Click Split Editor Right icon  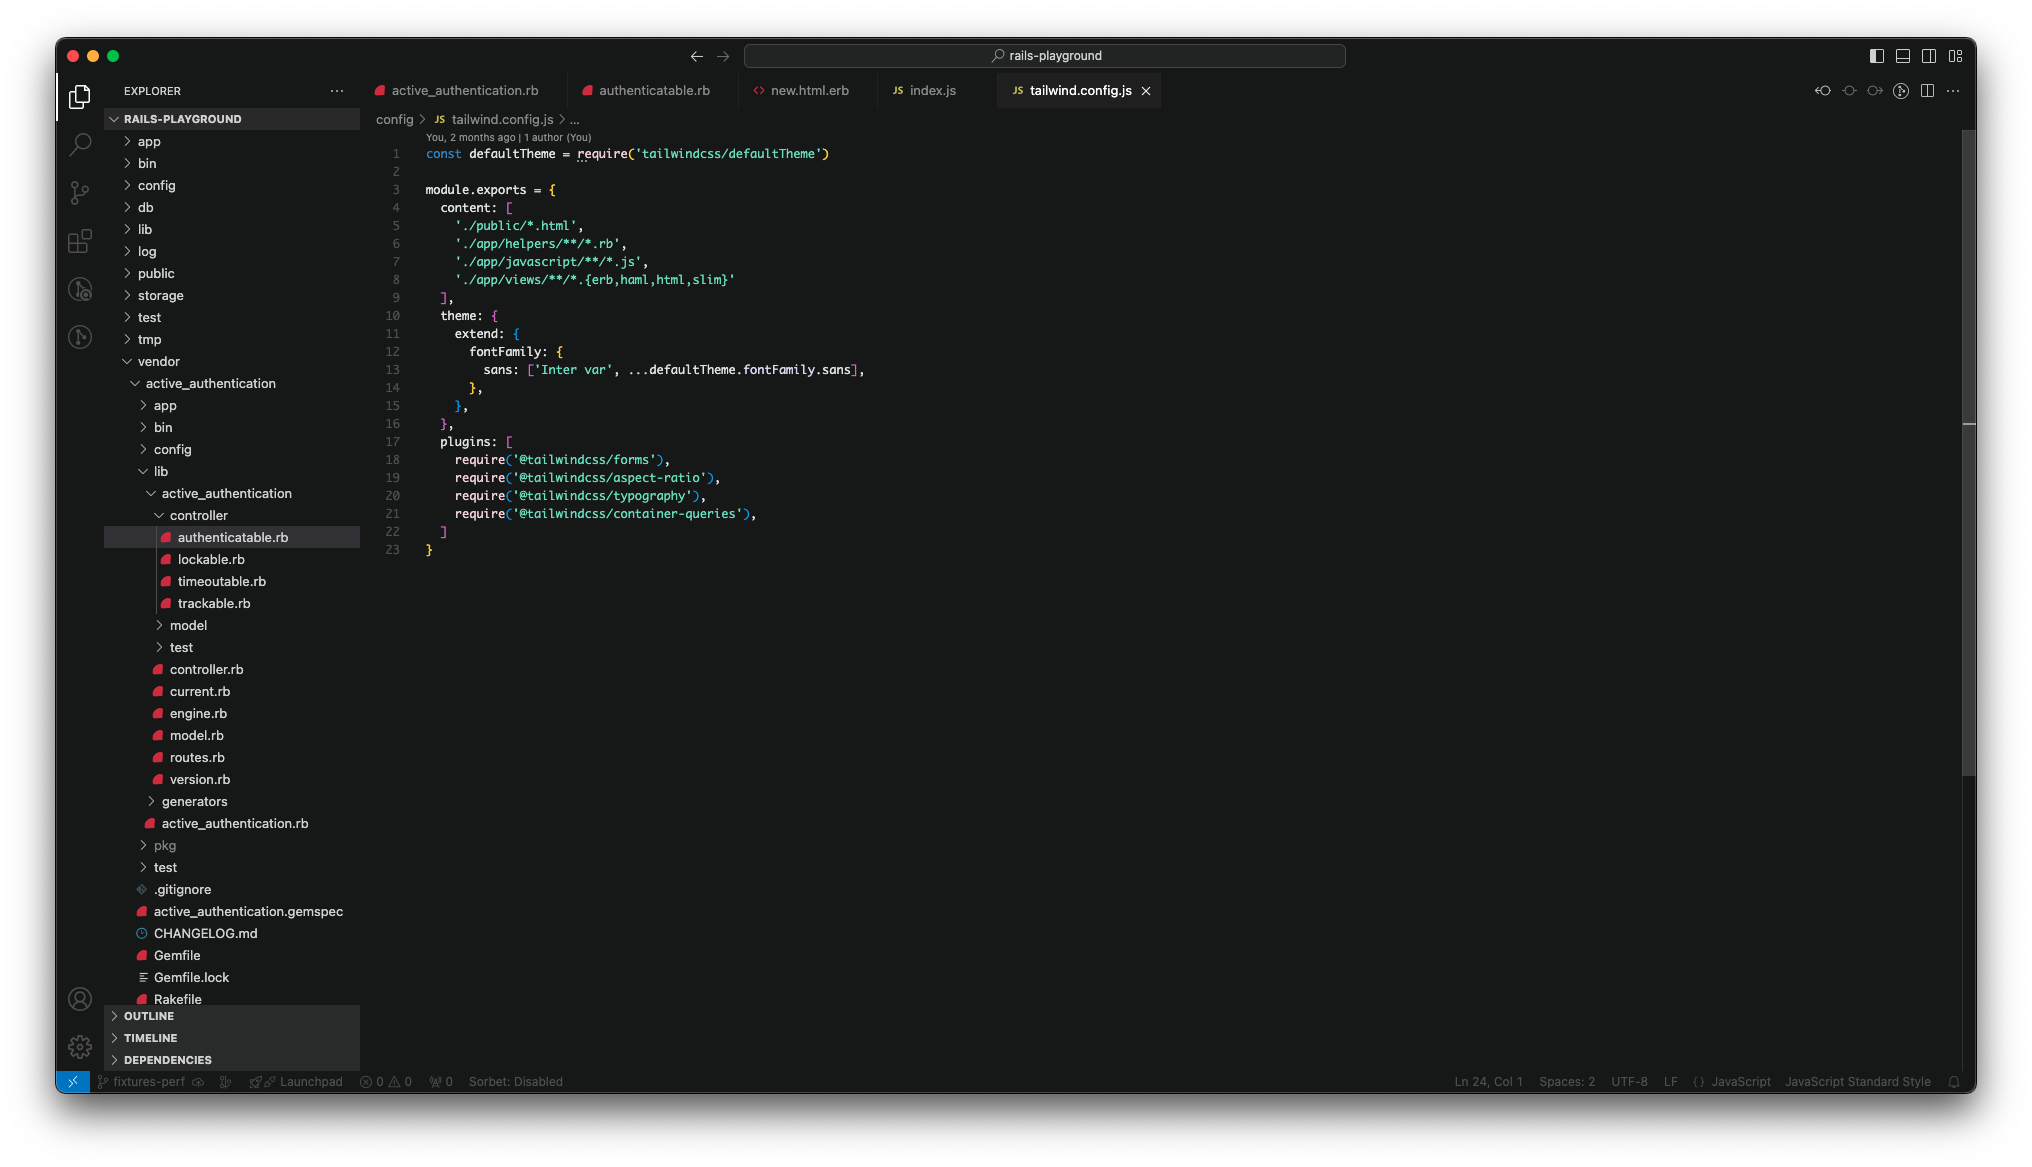(1927, 91)
